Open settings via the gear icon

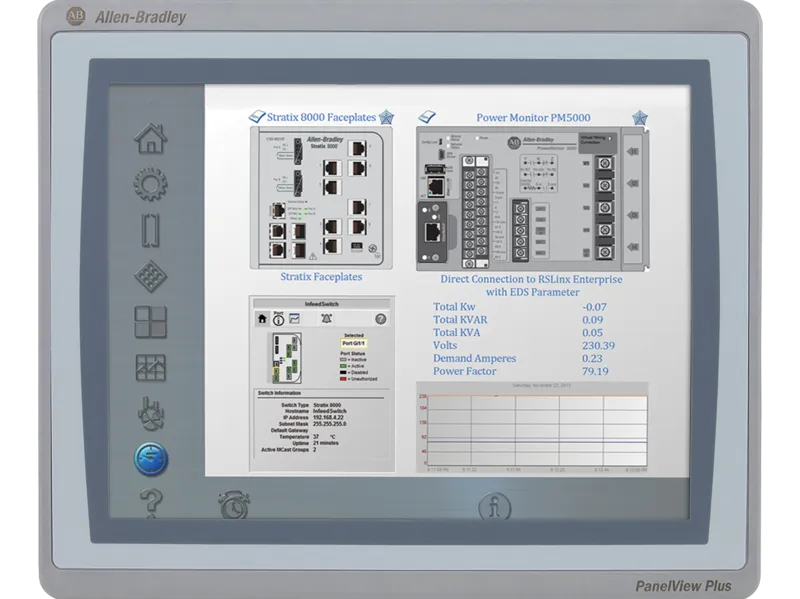pos(151,184)
